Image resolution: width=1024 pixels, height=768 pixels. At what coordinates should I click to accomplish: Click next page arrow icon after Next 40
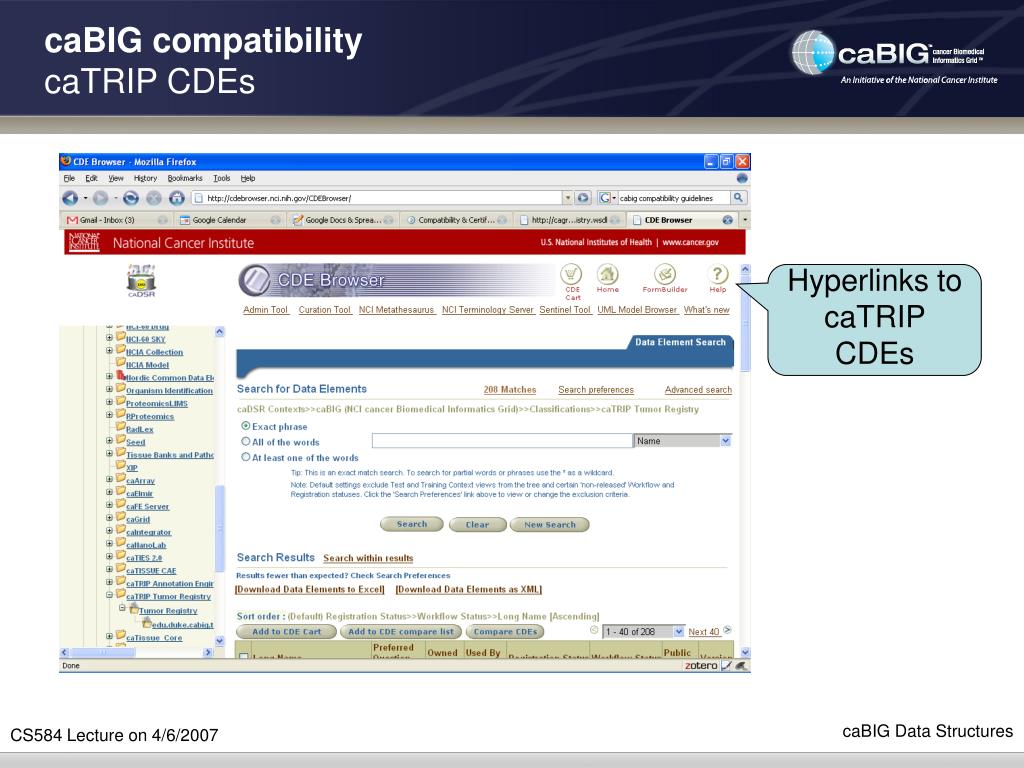tap(728, 630)
